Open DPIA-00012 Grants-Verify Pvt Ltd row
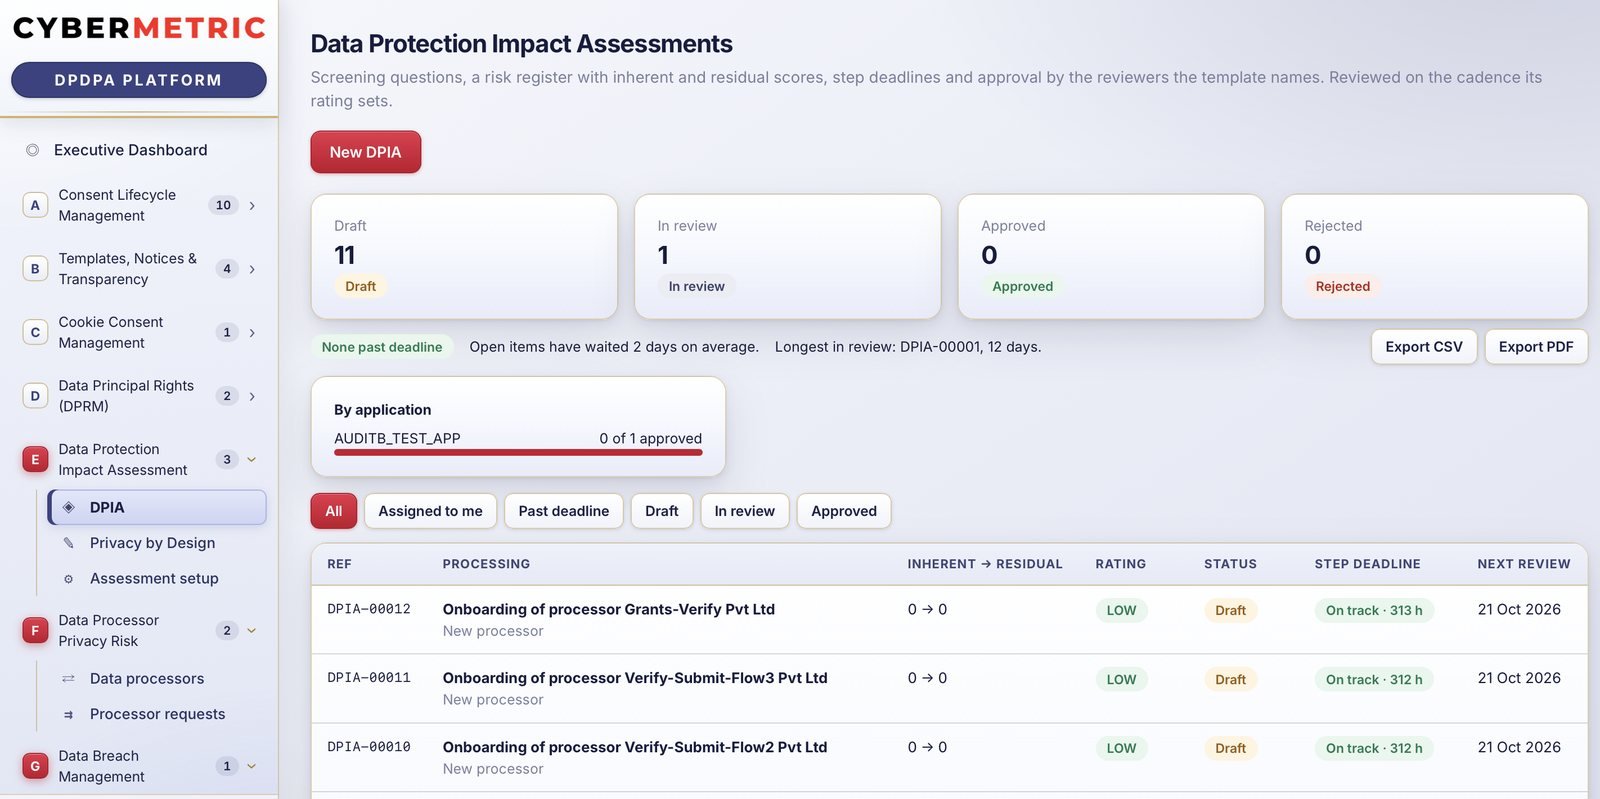This screenshot has width=1600, height=799. coord(949,620)
